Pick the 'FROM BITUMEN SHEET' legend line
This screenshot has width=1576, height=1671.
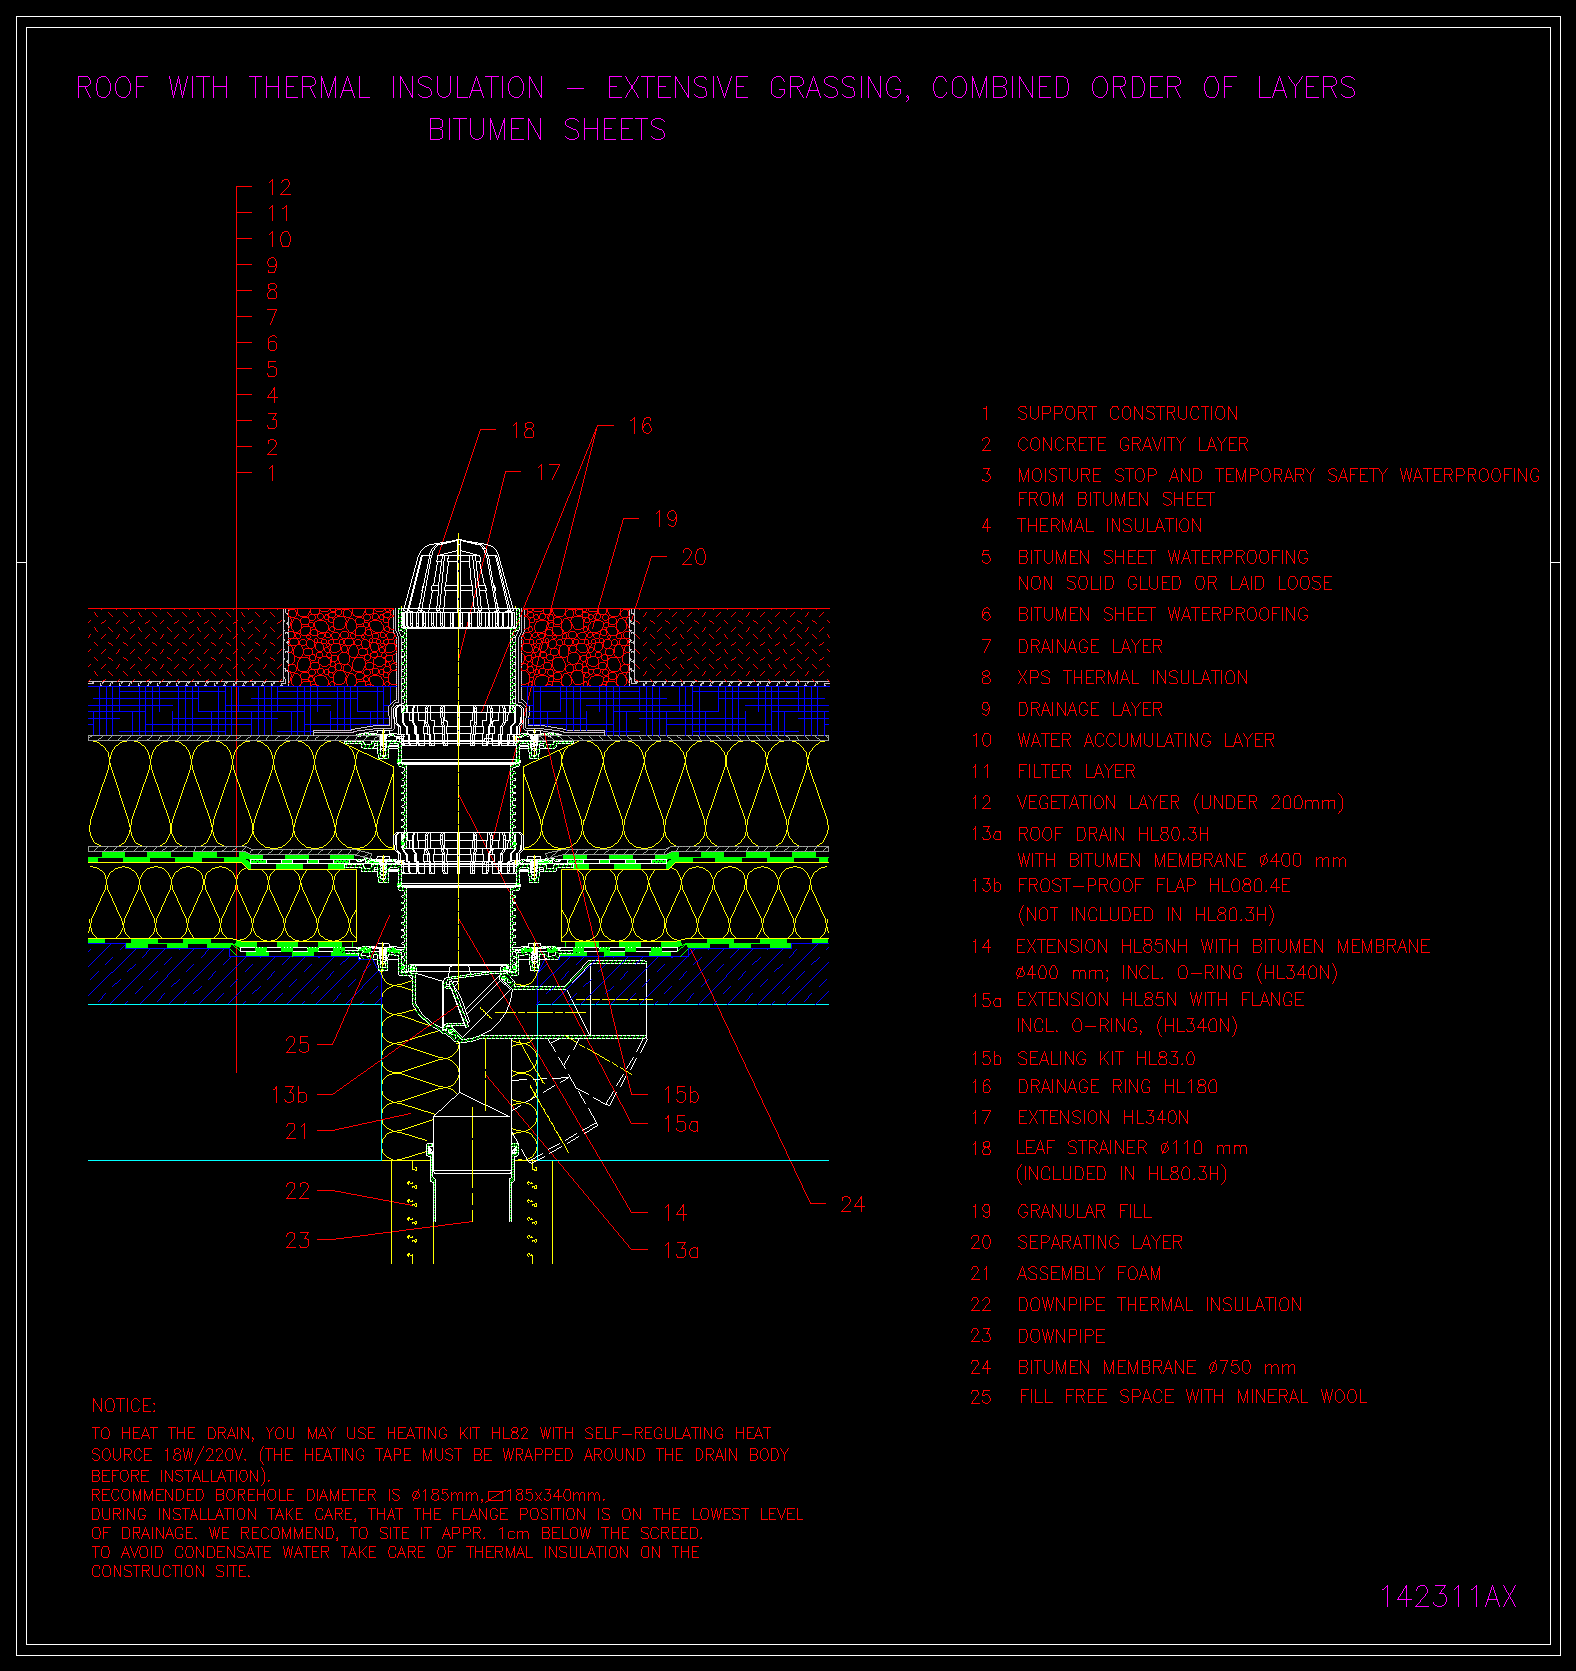pos(1116,499)
